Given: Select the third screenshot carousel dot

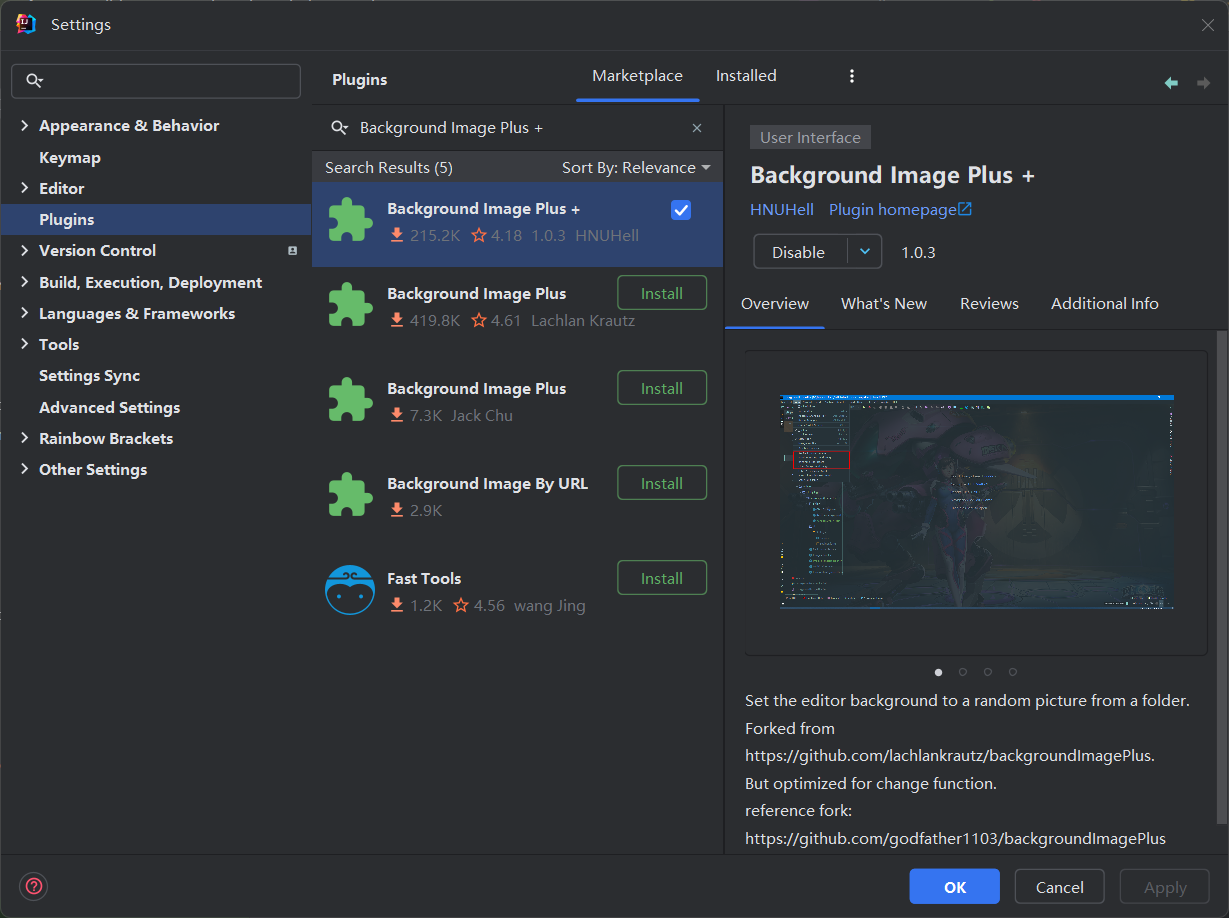Looking at the screenshot, I should (988, 672).
